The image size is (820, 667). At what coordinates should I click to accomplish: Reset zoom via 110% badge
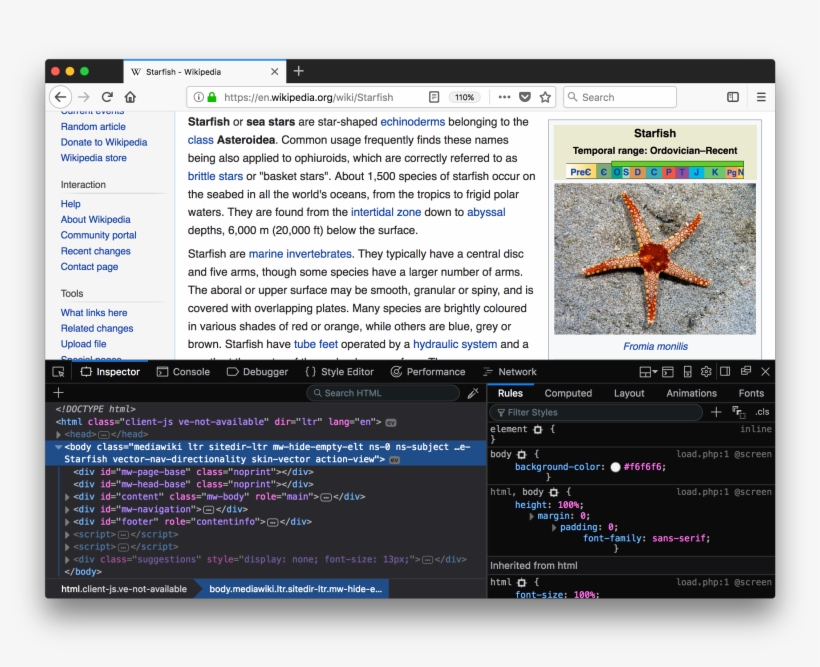[464, 97]
